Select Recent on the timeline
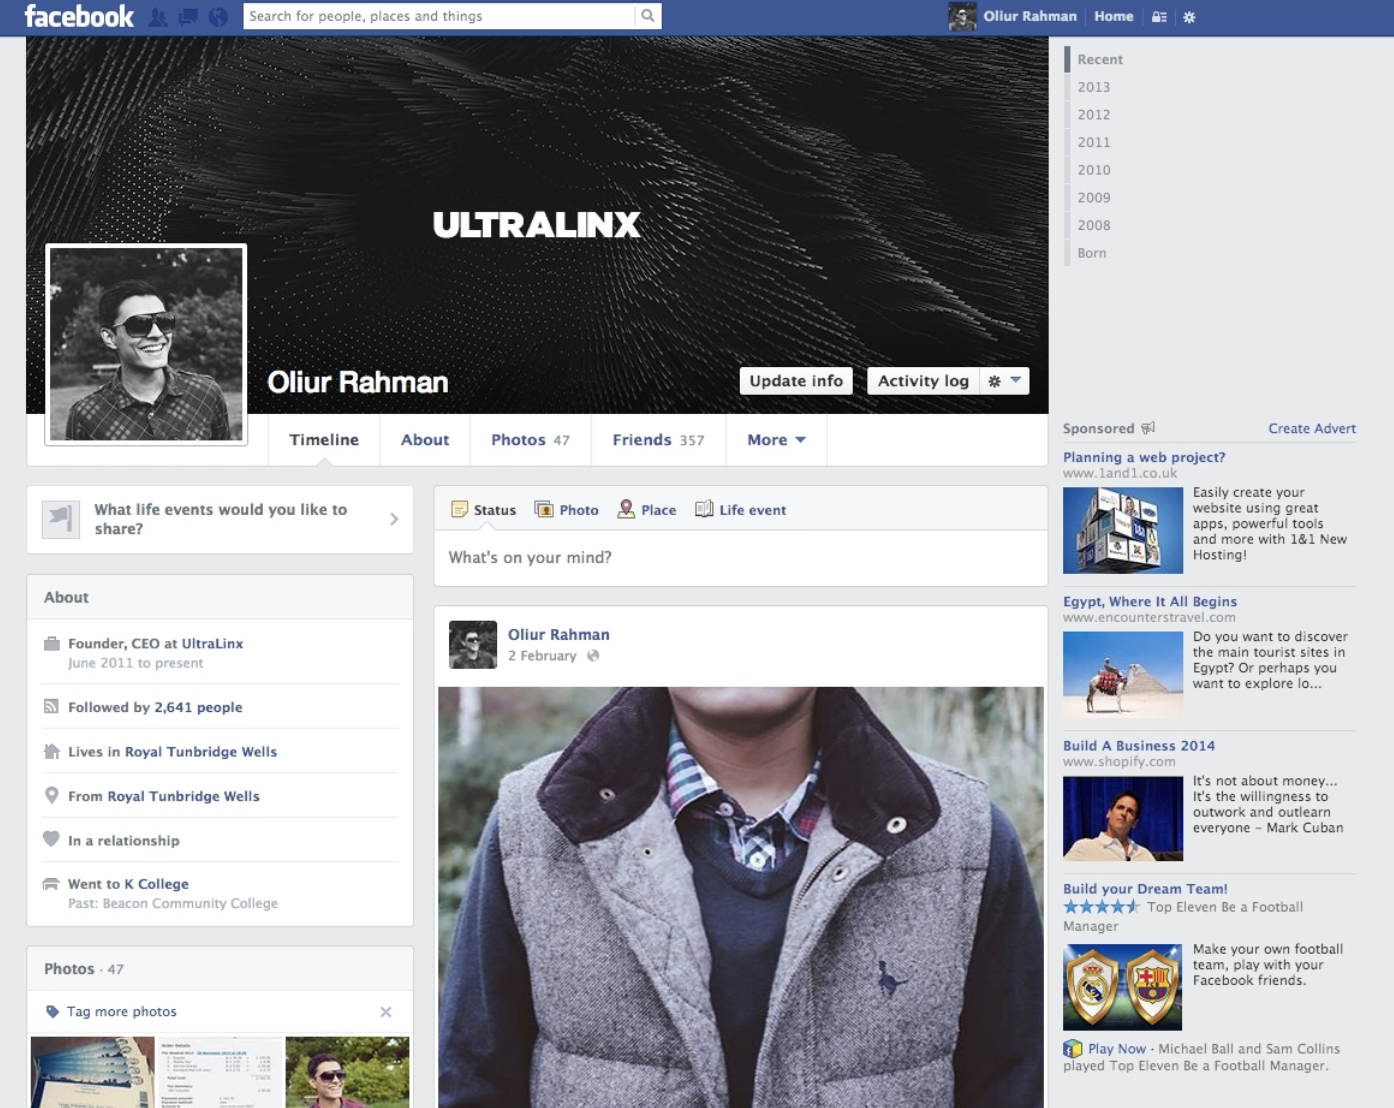This screenshot has width=1394, height=1108. point(1100,60)
